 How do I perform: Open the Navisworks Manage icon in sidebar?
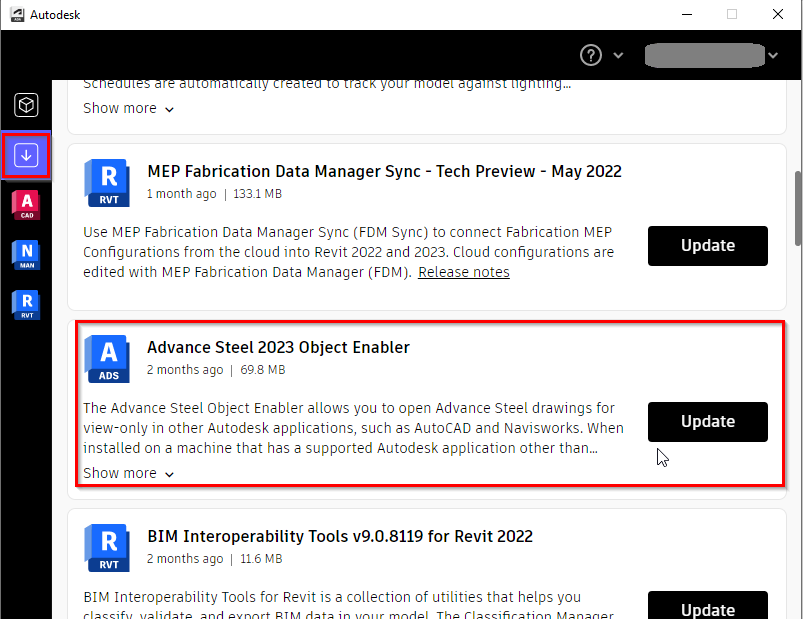(x=27, y=255)
